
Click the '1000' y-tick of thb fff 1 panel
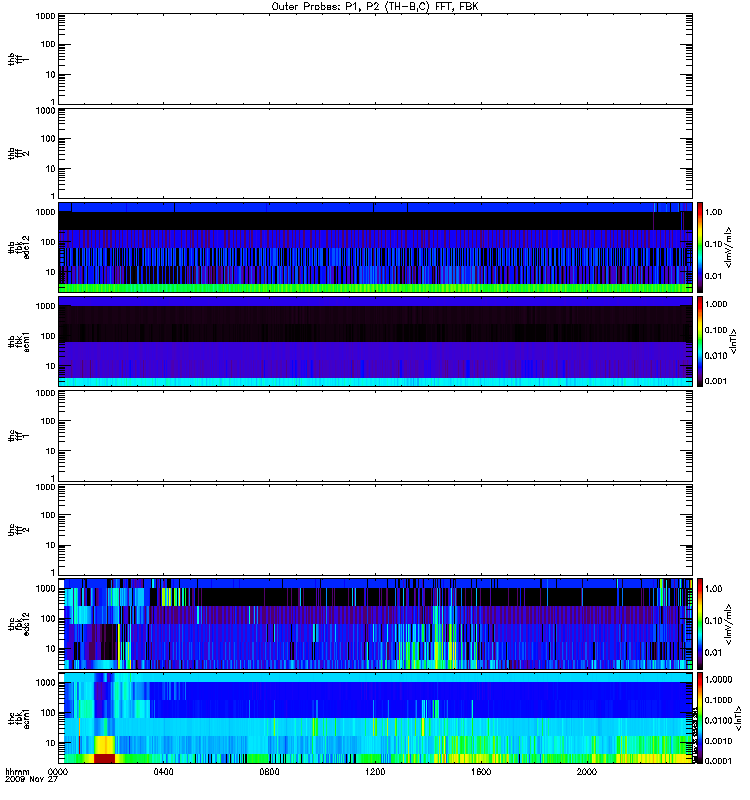pyautogui.click(x=45, y=16)
